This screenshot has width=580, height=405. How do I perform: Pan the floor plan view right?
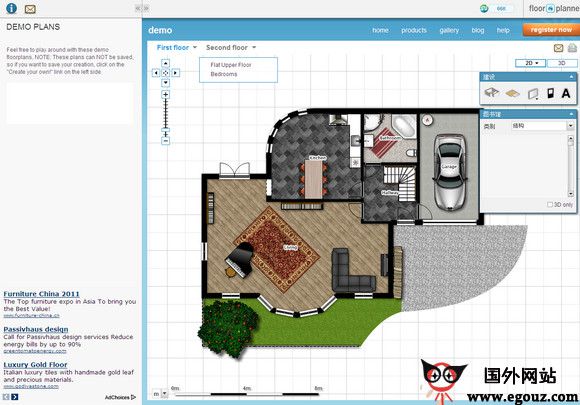[176, 73]
